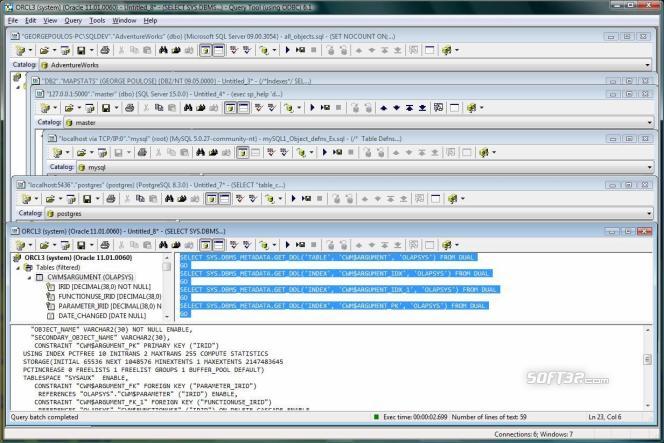Click the step-execute icon beside Run in the Oracle window
The height and width of the screenshot is (443, 664).
click(301, 245)
